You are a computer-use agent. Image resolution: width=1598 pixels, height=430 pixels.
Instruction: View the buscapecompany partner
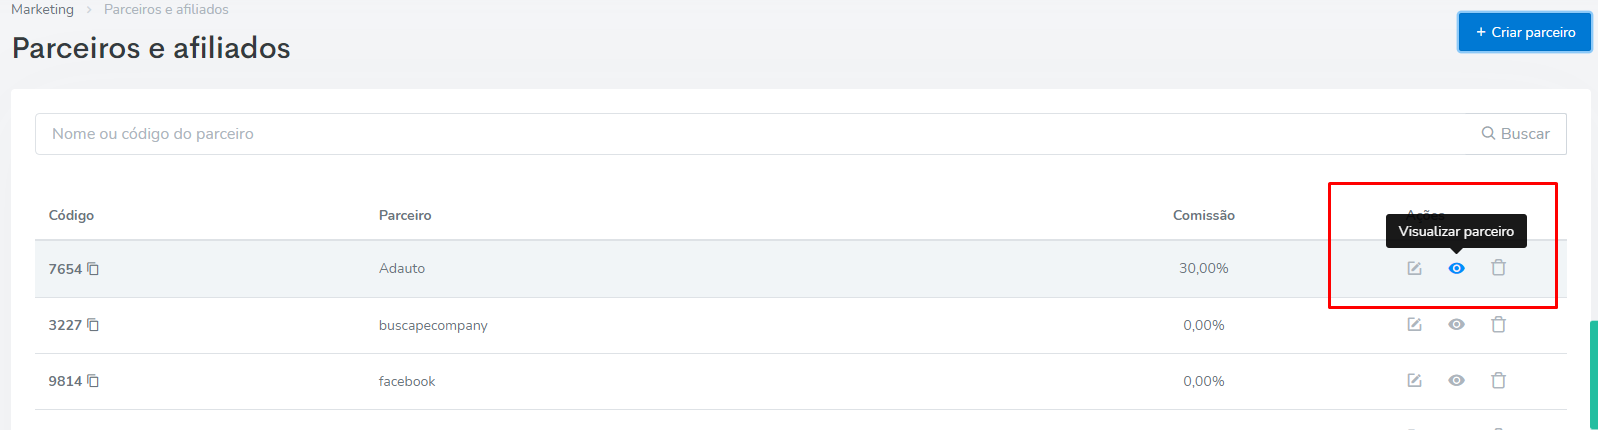click(1456, 324)
